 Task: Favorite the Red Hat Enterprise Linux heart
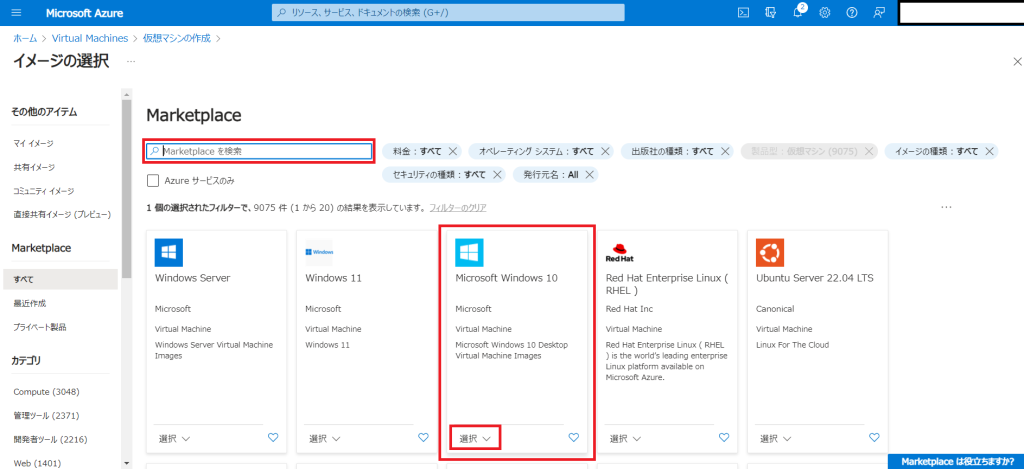point(724,438)
